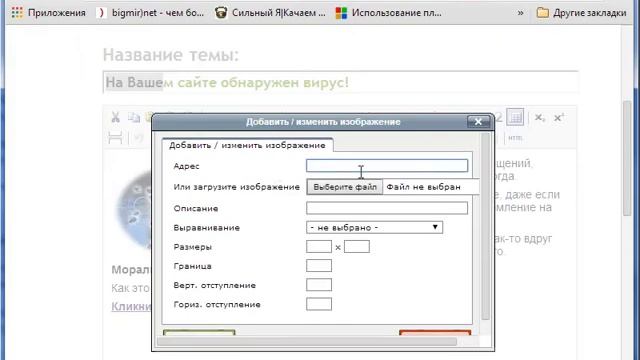Screen dimensions: 640x360
Task: Open the Другие закладки bookmarks folder
Action: click(581, 13)
